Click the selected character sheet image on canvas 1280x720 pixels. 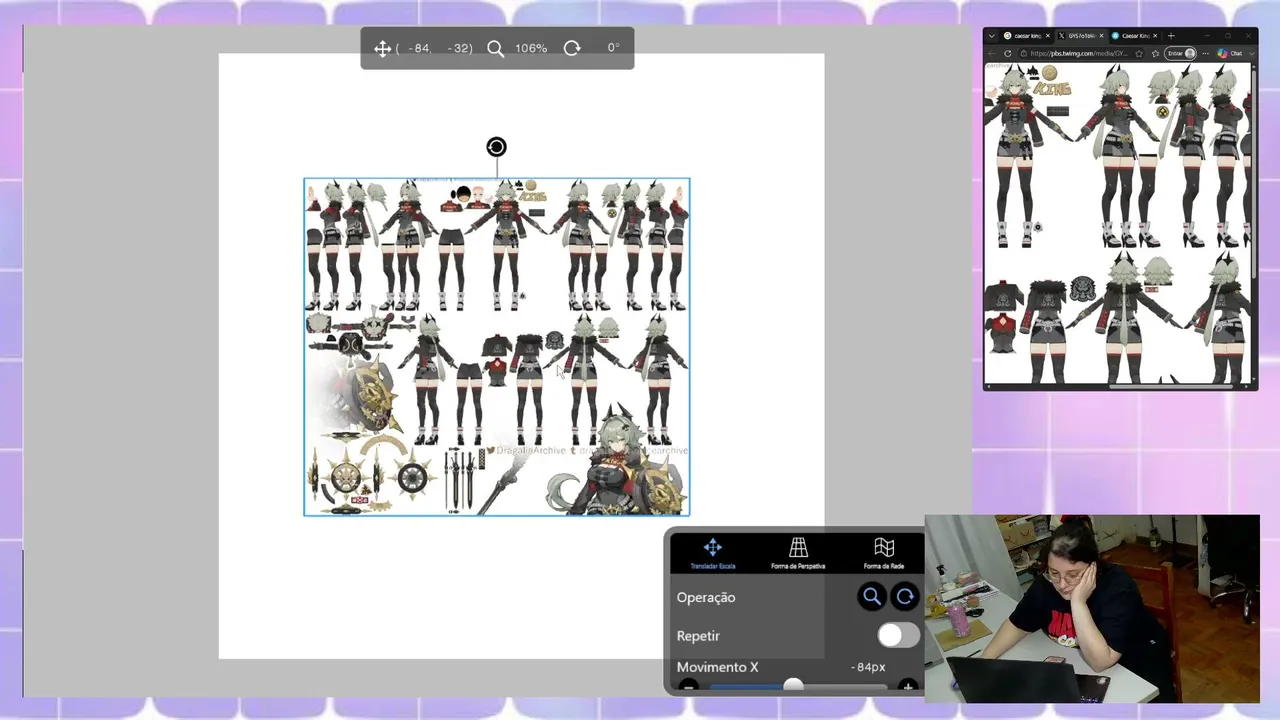tap(497, 347)
